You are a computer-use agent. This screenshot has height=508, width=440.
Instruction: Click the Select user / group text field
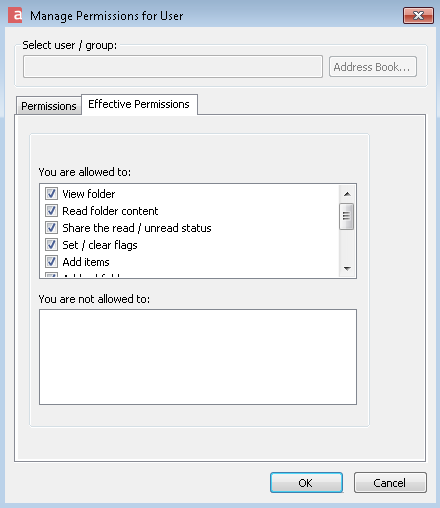tap(173, 67)
